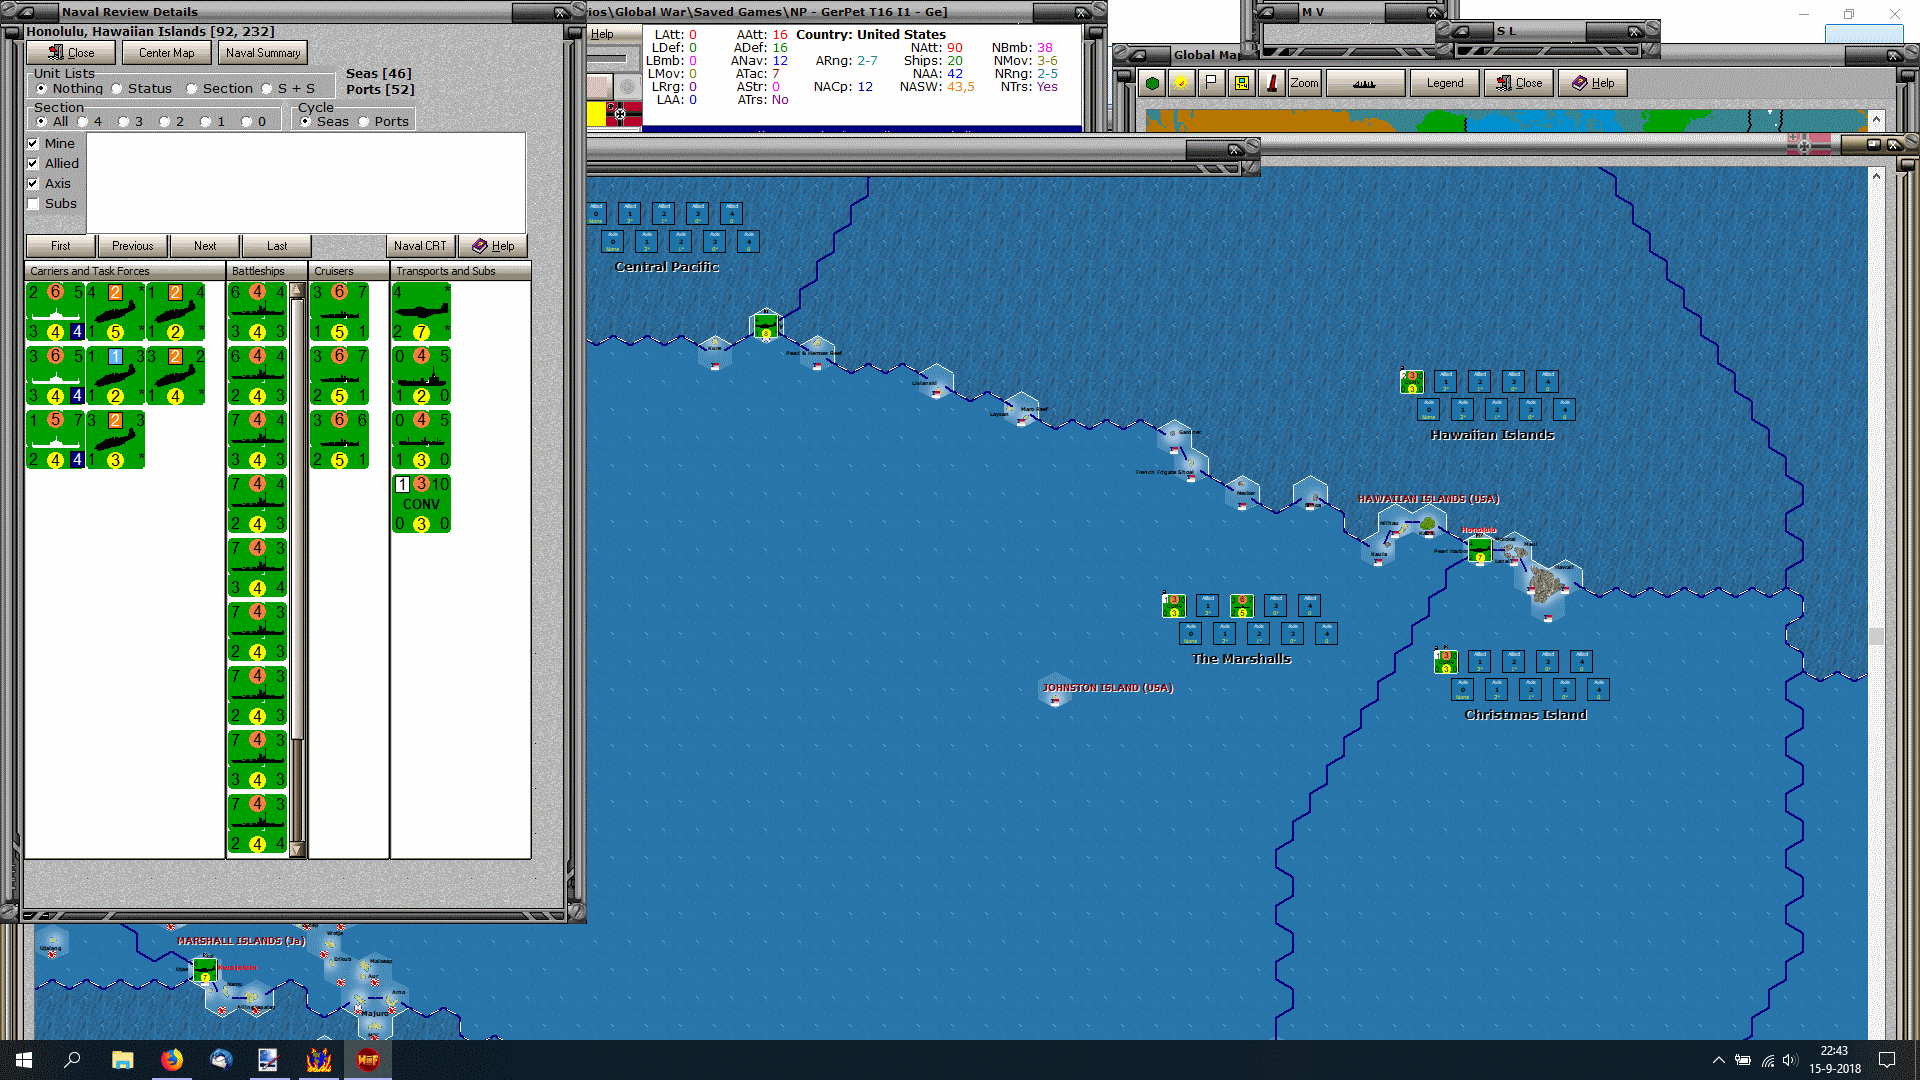Click the map's vertical scroll up arrow
This screenshot has width=1920, height=1080.
[x=1876, y=176]
